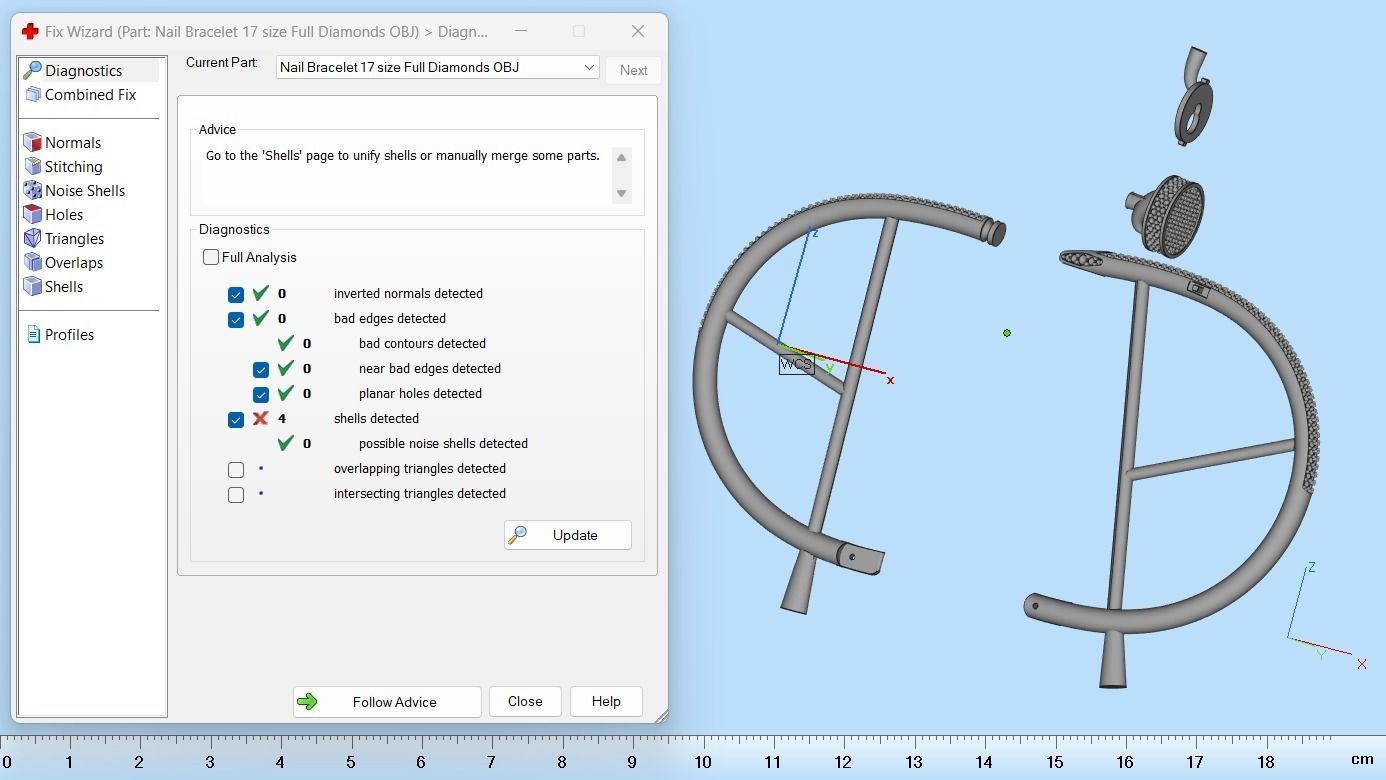Click the magnifier icon on Update button

(x=517, y=535)
